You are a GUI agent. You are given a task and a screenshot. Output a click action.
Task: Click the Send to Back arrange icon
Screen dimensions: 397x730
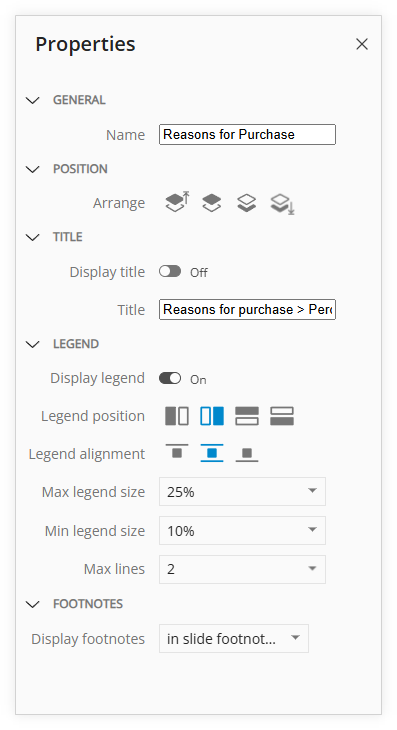click(x=283, y=204)
